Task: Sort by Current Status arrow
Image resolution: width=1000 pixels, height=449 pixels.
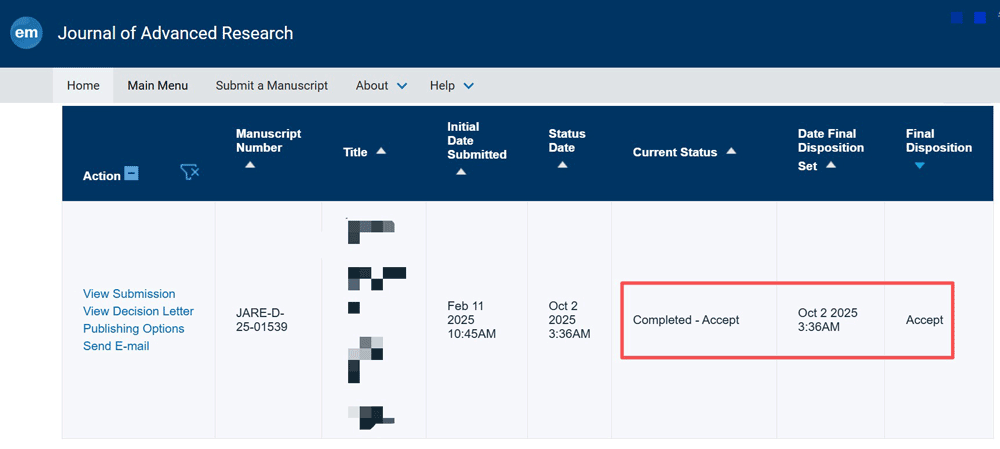Action: click(x=731, y=152)
